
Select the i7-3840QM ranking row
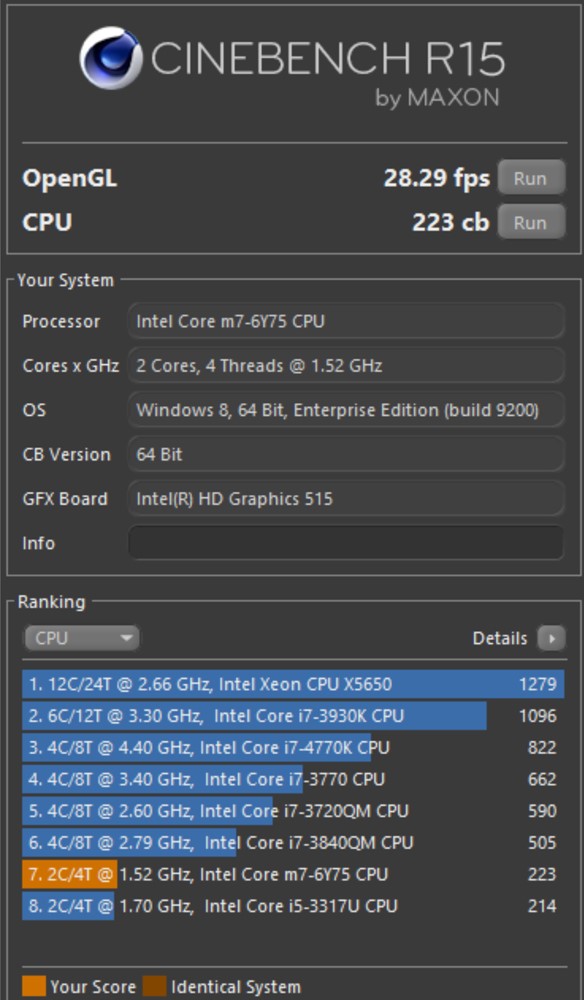tap(293, 842)
